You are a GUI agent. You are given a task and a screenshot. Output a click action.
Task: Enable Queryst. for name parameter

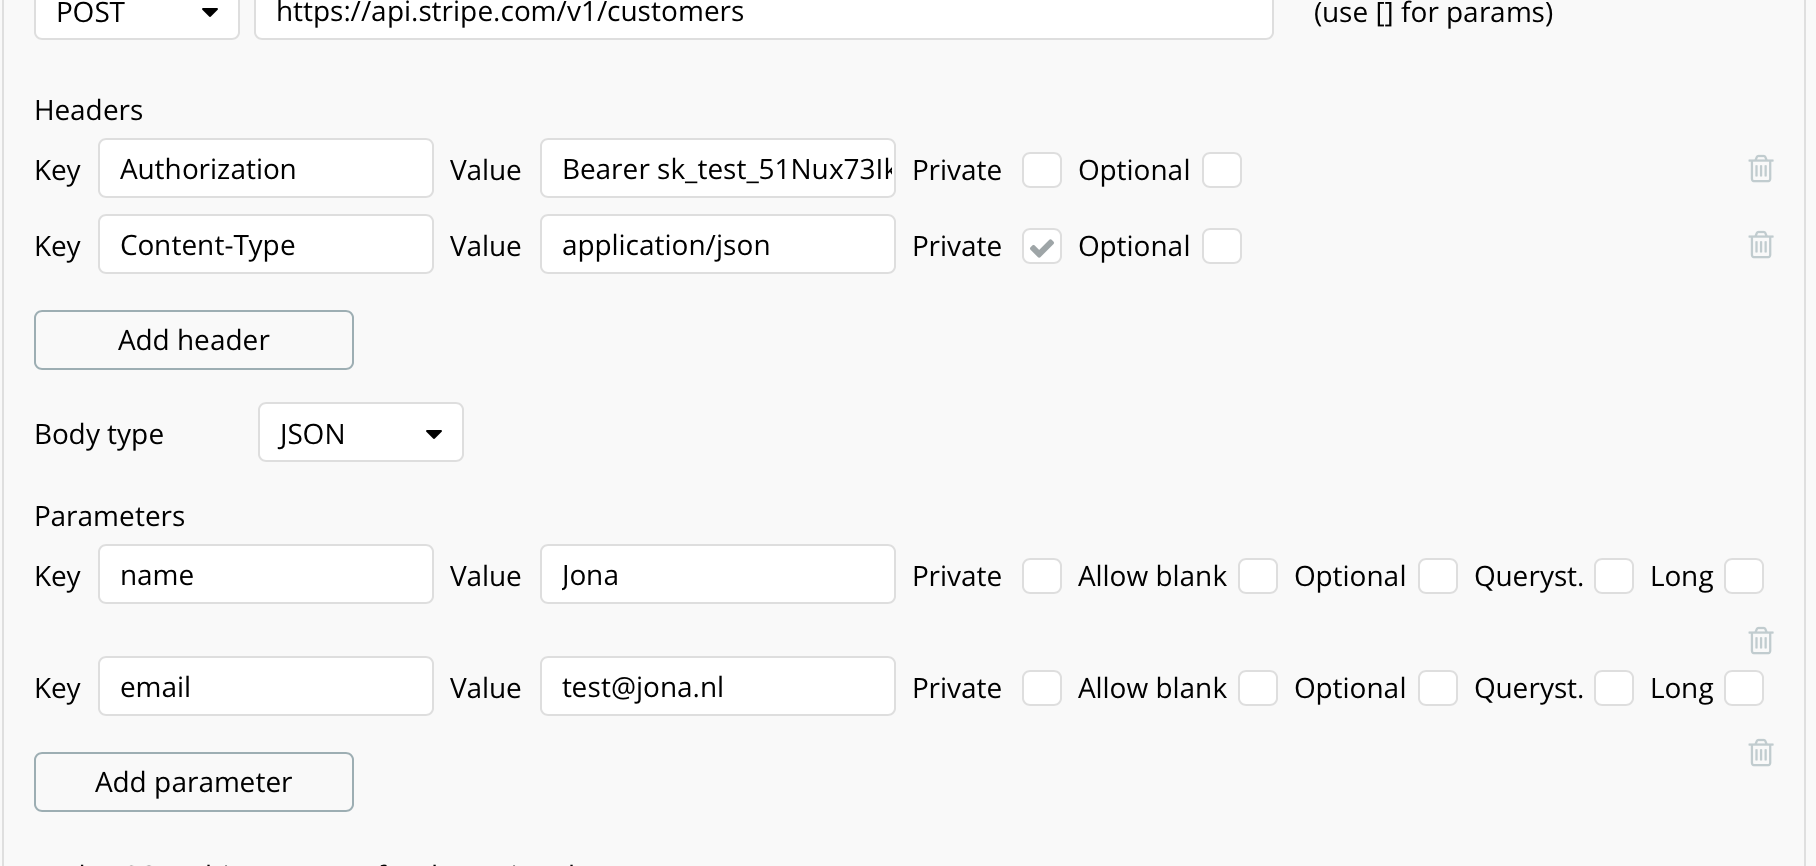(1613, 576)
